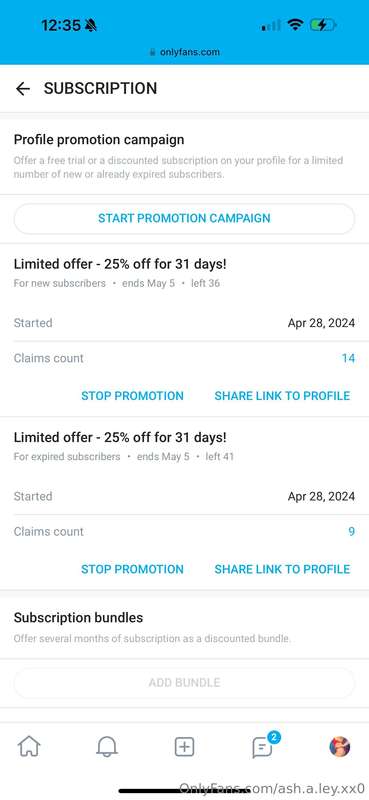
Task: Share link to profile for new subscribers offer
Action: tap(282, 396)
